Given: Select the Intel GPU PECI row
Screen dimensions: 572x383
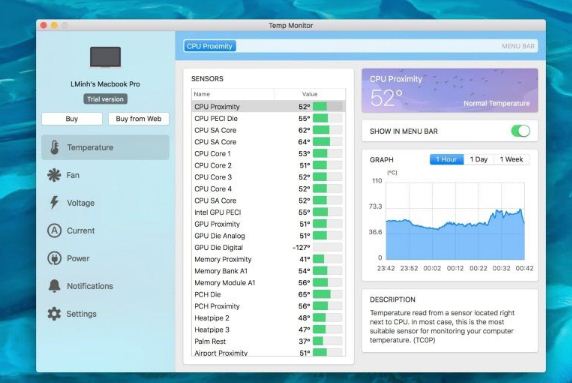Looking at the screenshot, I should pyautogui.click(x=268, y=212).
